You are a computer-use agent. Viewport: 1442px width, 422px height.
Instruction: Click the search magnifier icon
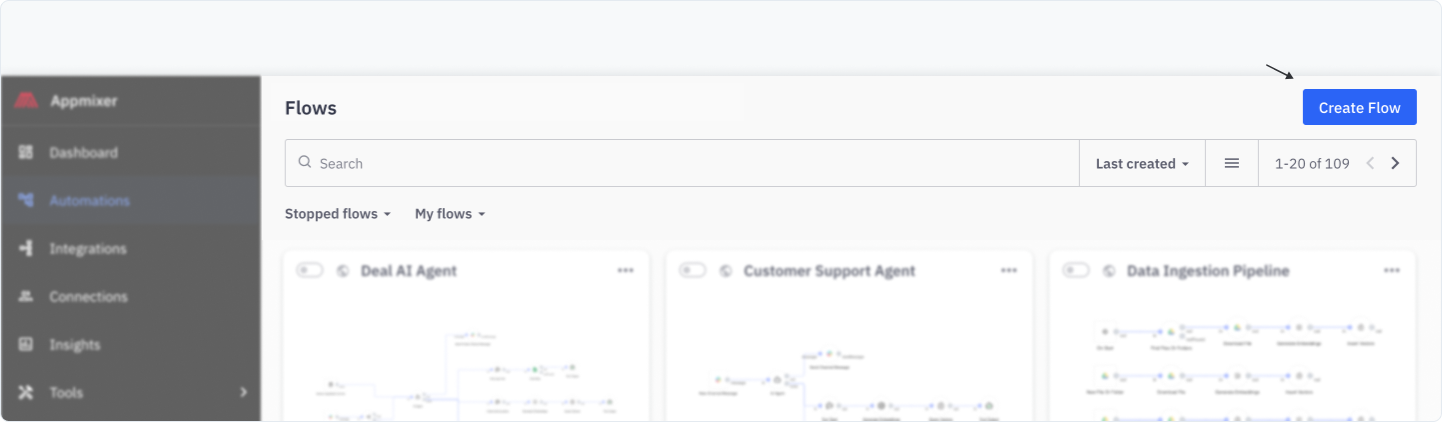point(305,163)
